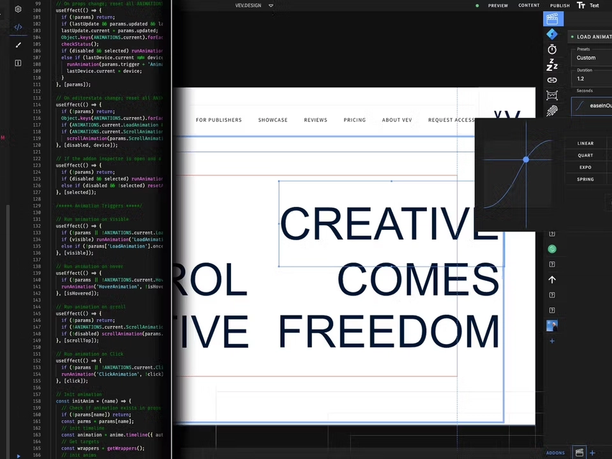Switch to CONTENT in the top bar
This screenshot has height=459, width=612.
click(529, 5)
